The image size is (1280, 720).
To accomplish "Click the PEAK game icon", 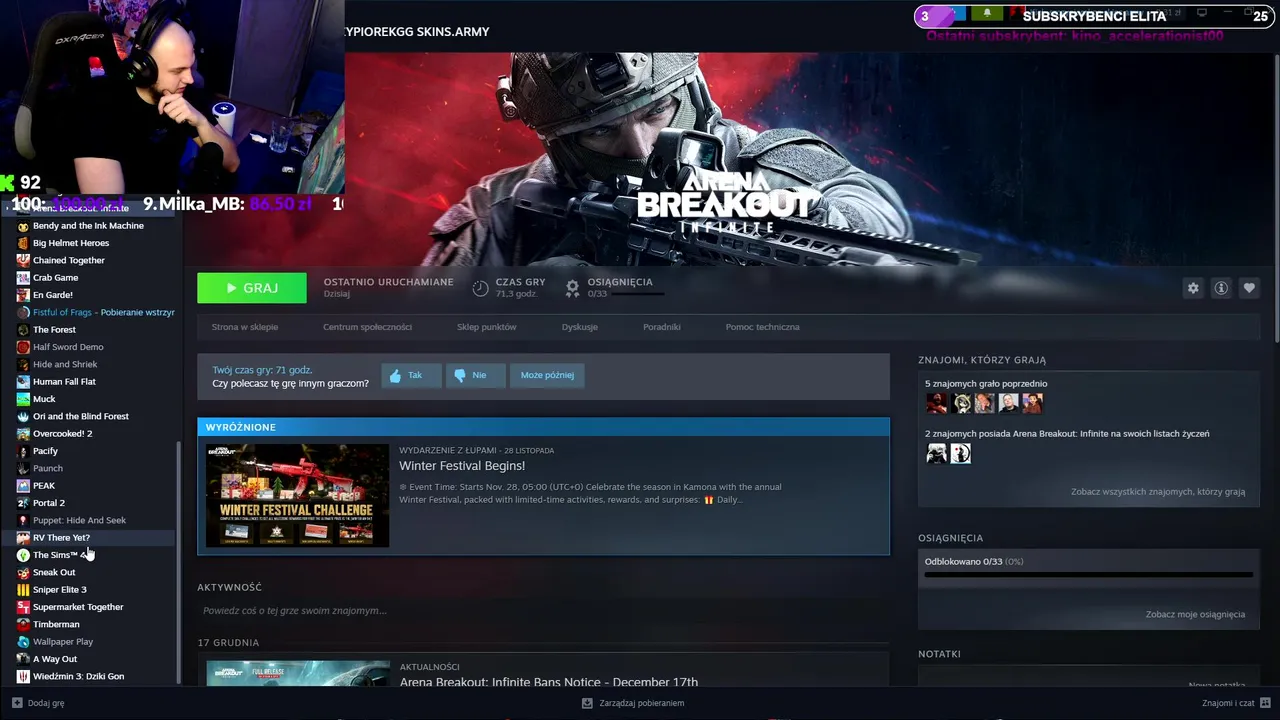I will [23, 486].
